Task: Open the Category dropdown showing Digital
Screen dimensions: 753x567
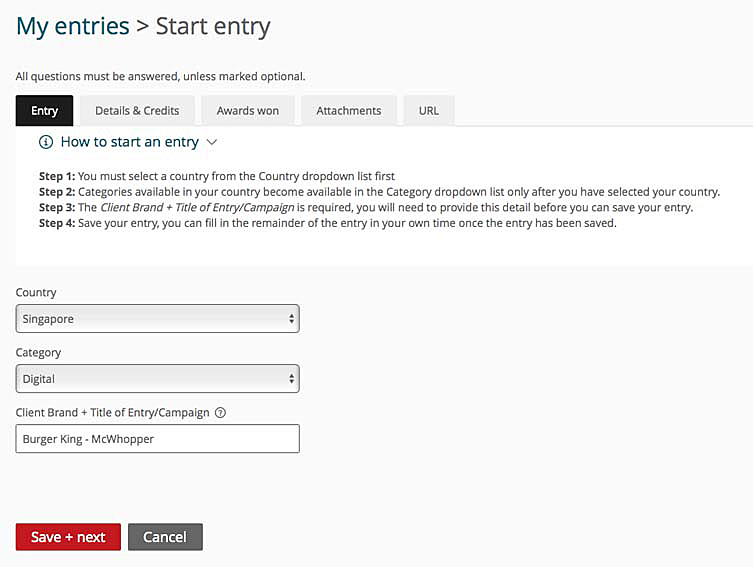Action: [x=158, y=379]
